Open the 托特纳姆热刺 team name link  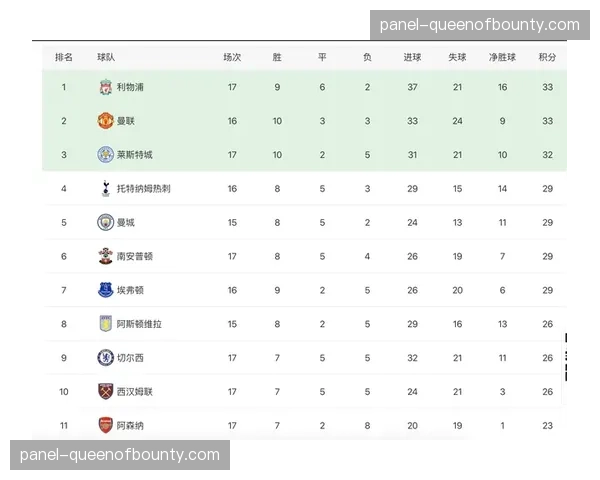(x=143, y=188)
